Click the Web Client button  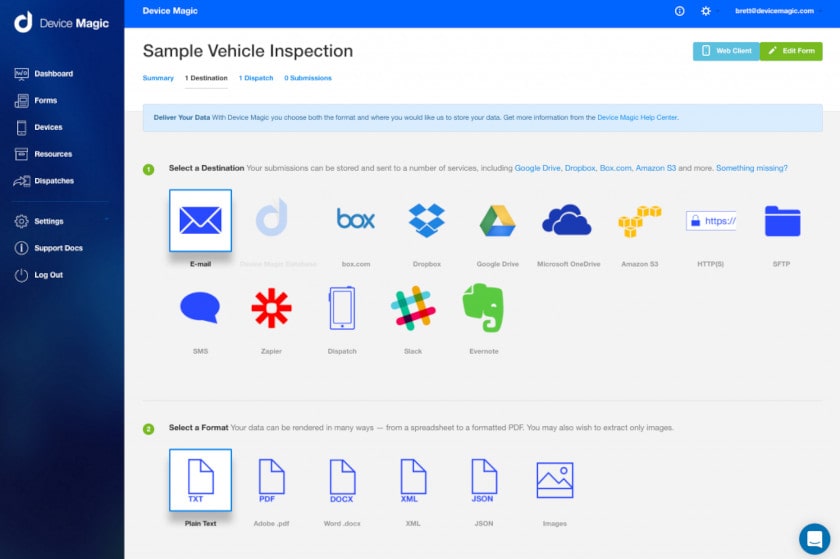pyautogui.click(x=726, y=51)
